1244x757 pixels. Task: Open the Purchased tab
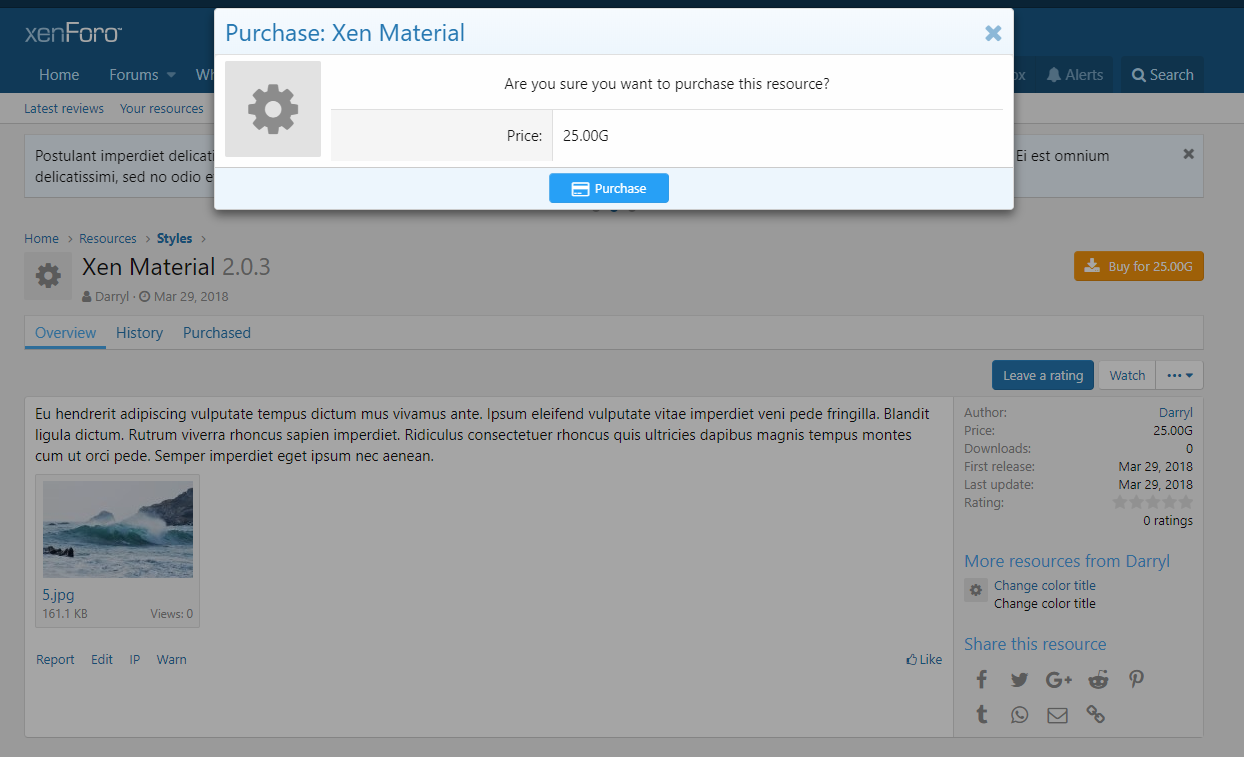pyautogui.click(x=216, y=333)
